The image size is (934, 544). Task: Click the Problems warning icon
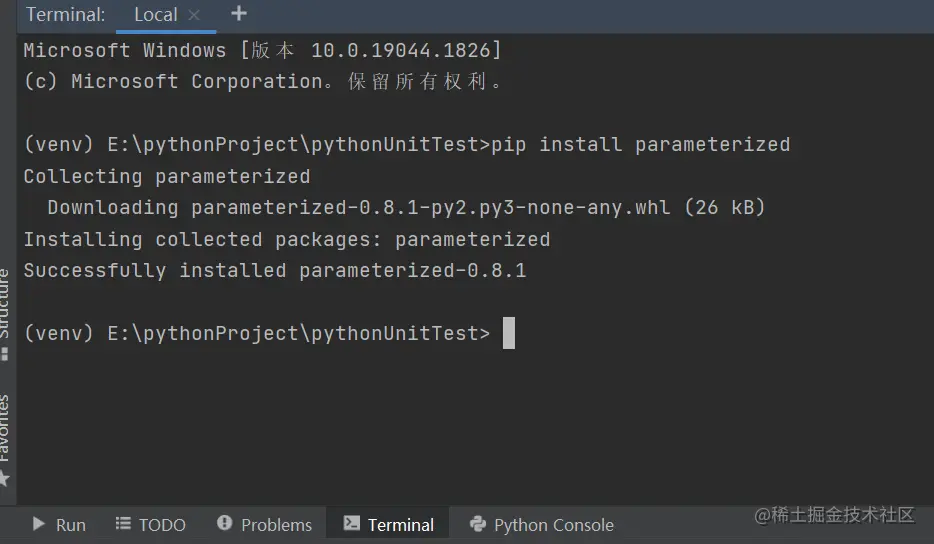[x=225, y=523]
